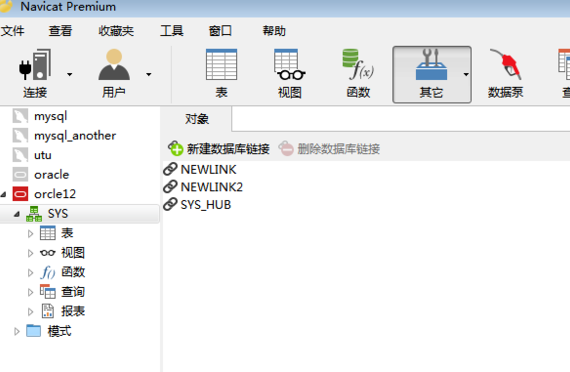Open the 收藏夹 menu
The image size is (570, 372).
pyautogui.click(x=116, y=31)
